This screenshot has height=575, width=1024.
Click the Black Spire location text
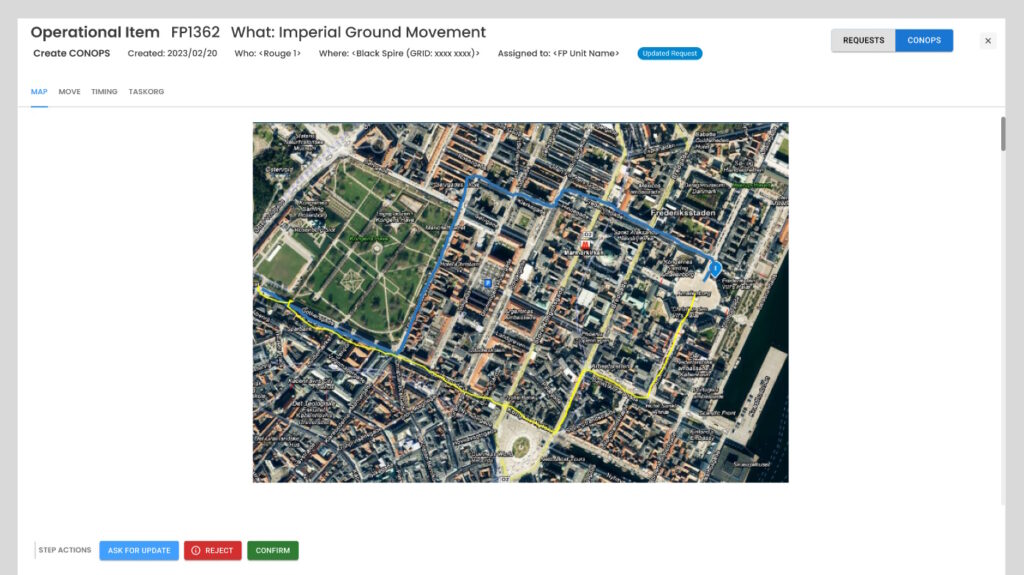coord(399,54)
